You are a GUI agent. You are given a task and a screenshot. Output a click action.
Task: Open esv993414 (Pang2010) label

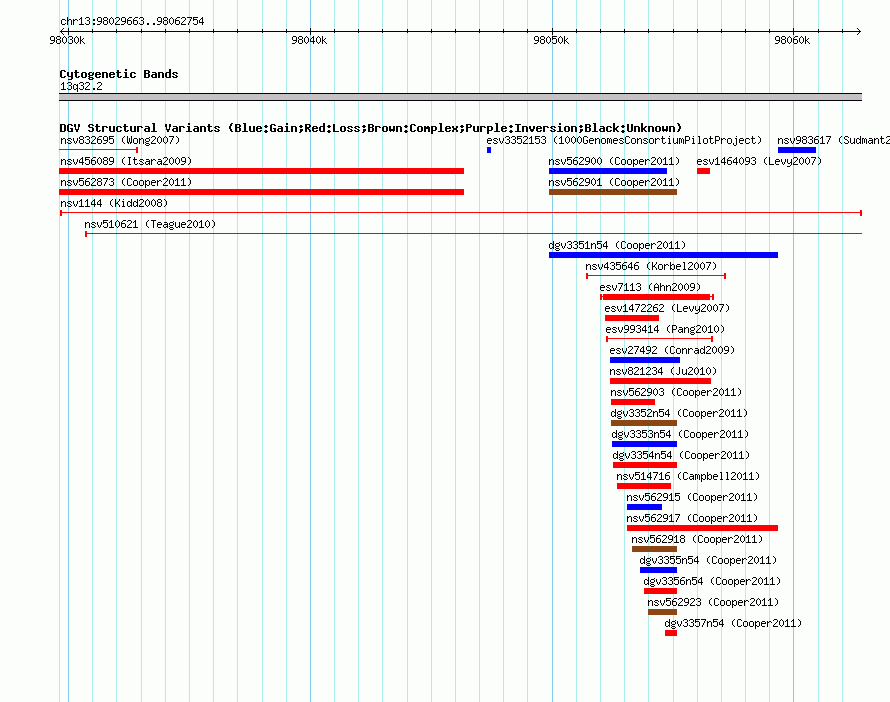665,329
